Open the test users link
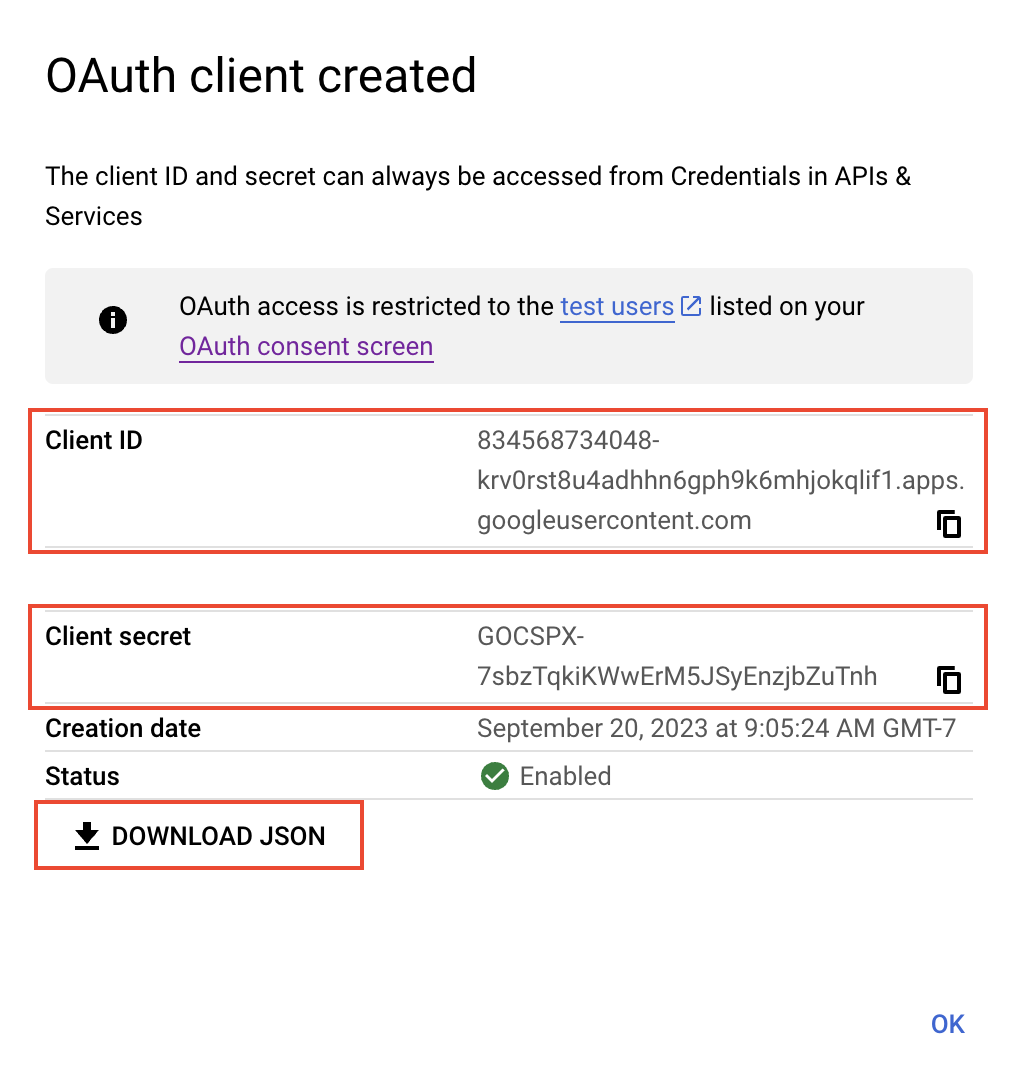The width and height of the screenshot is (1017, 1081). coord(617,307)
